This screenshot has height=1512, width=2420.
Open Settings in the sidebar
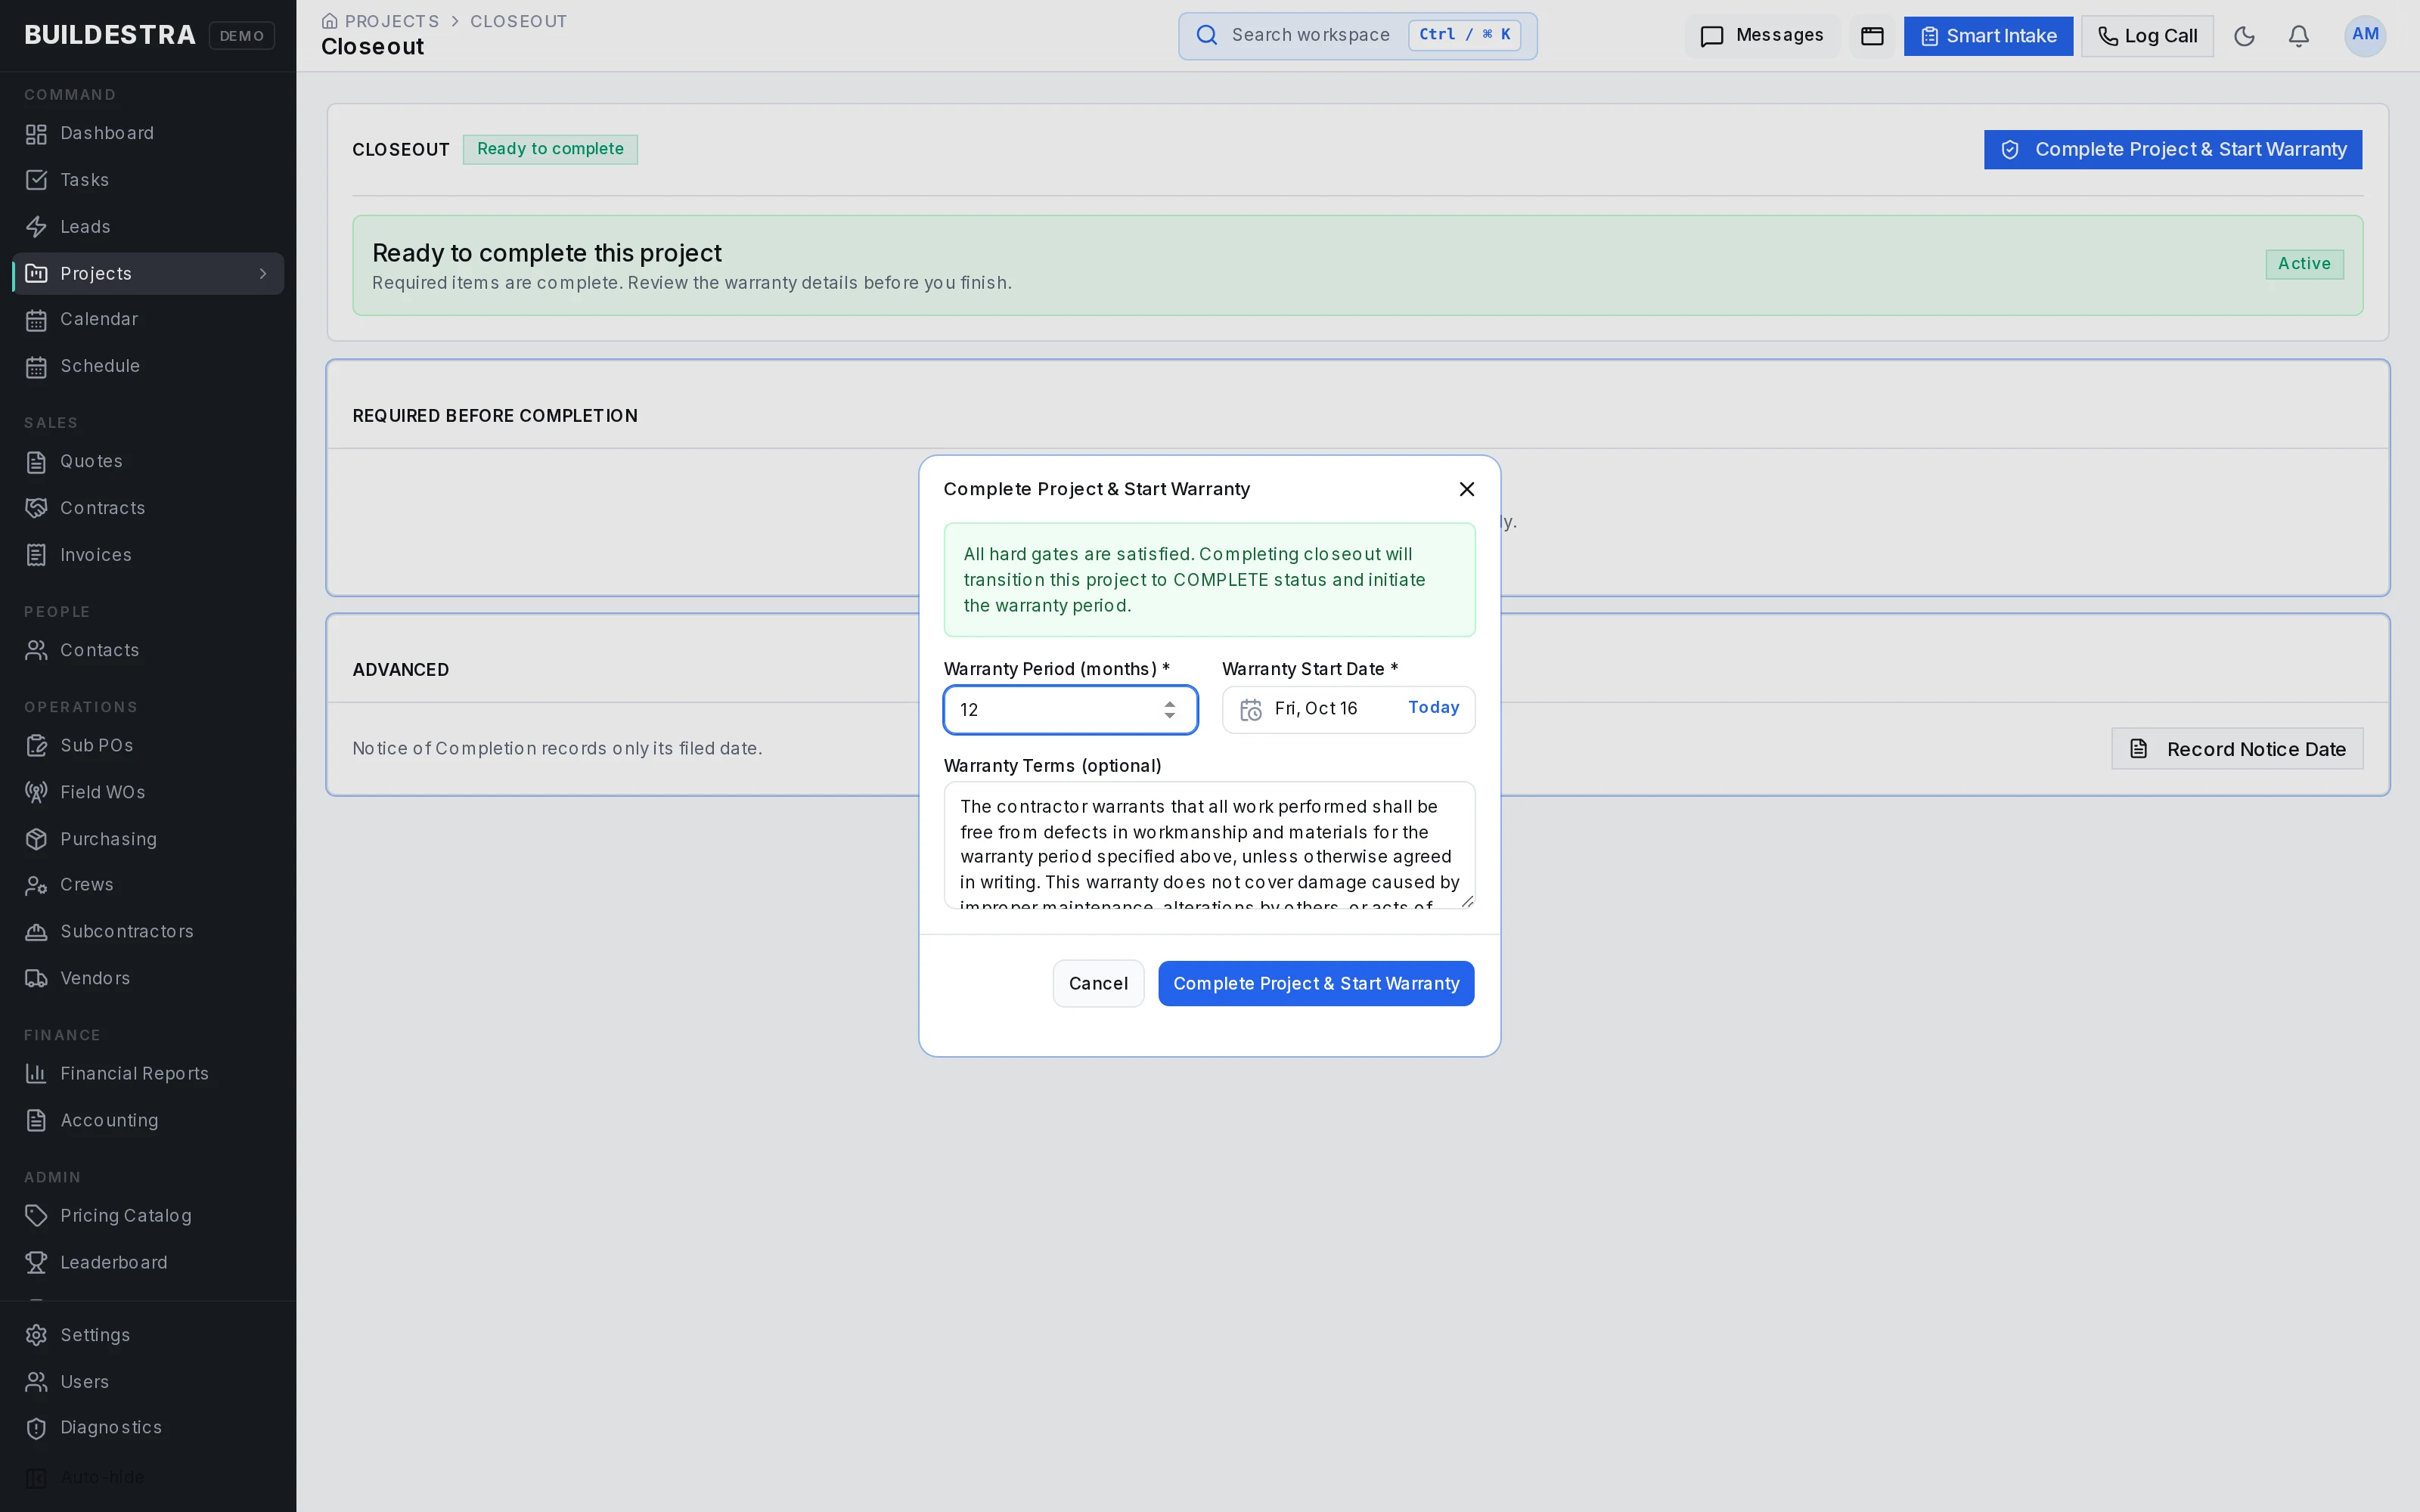tap(148, 1335)
